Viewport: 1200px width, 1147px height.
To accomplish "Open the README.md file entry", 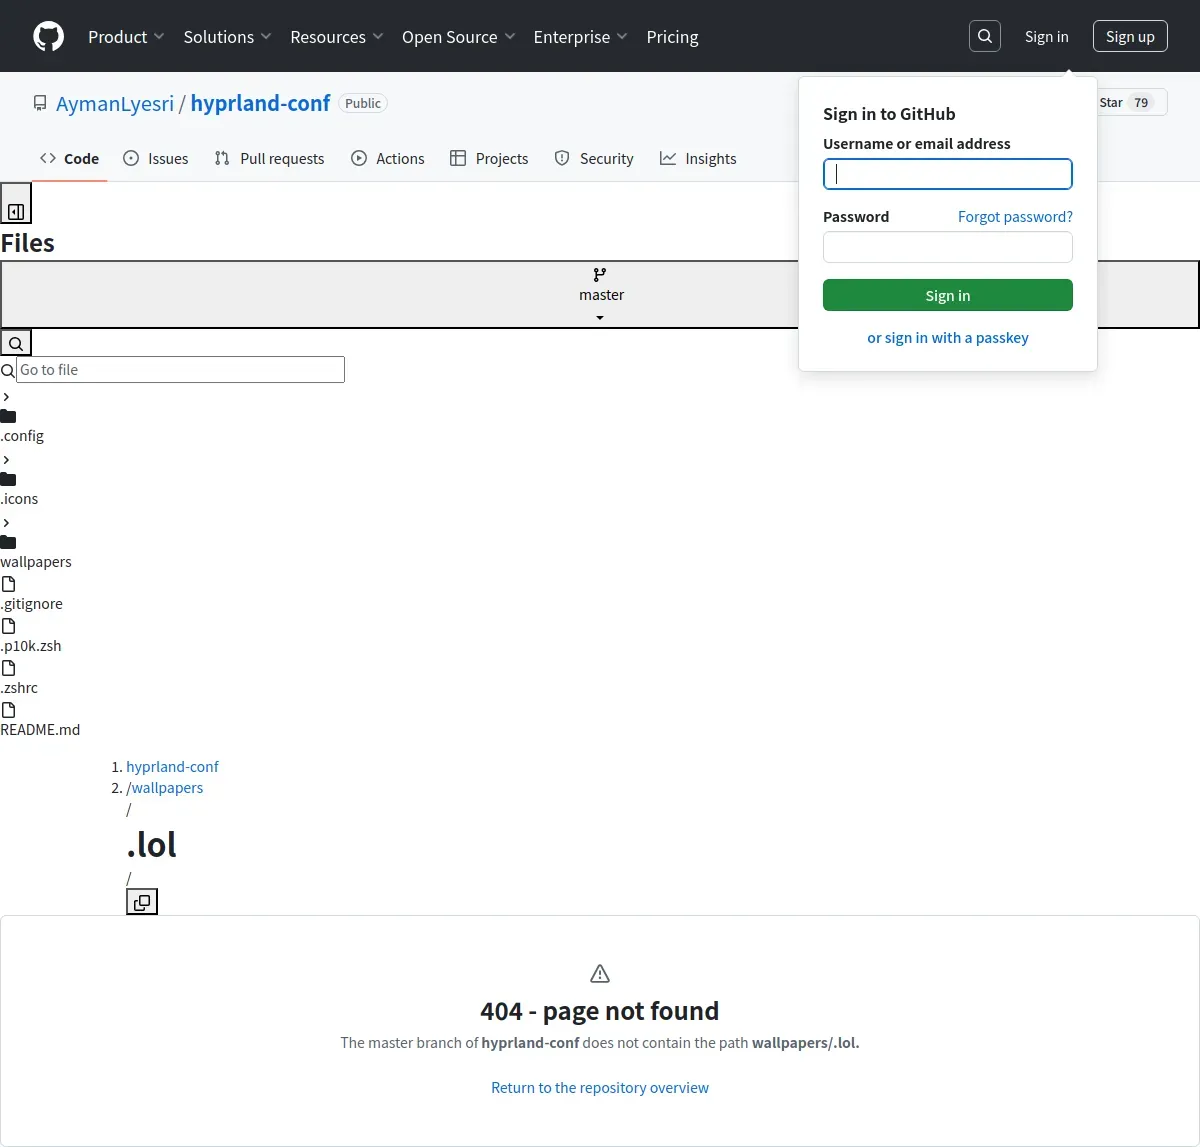I will tap(40, 730).
